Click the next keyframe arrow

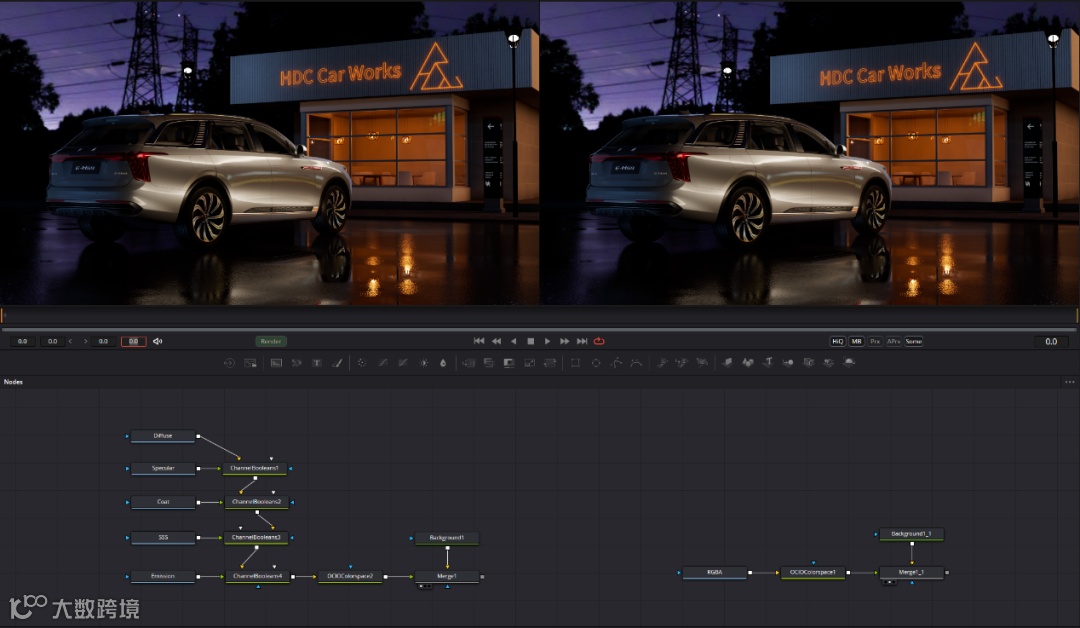85,342
